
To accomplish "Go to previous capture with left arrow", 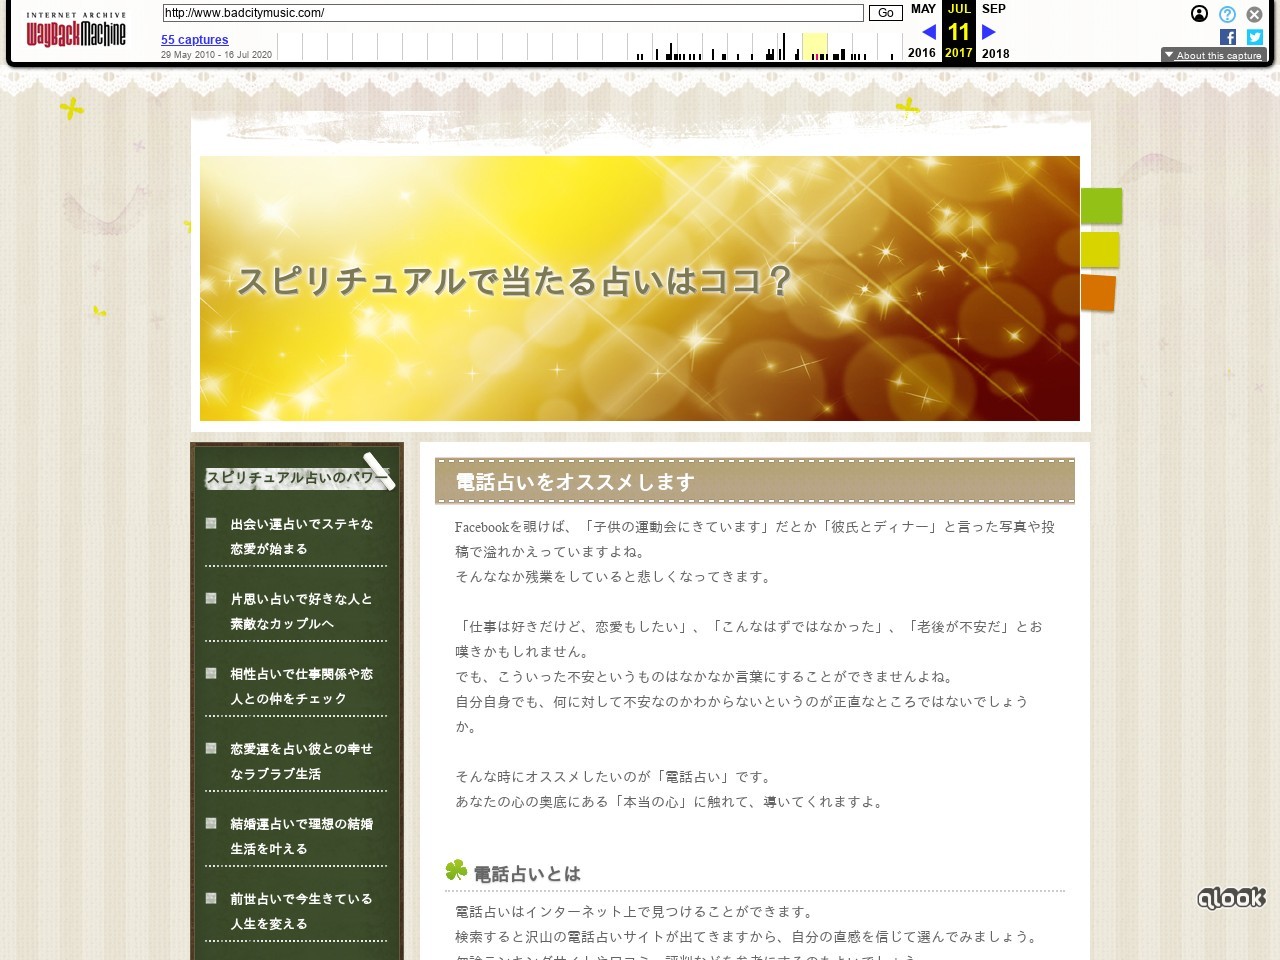I will 928,32.
